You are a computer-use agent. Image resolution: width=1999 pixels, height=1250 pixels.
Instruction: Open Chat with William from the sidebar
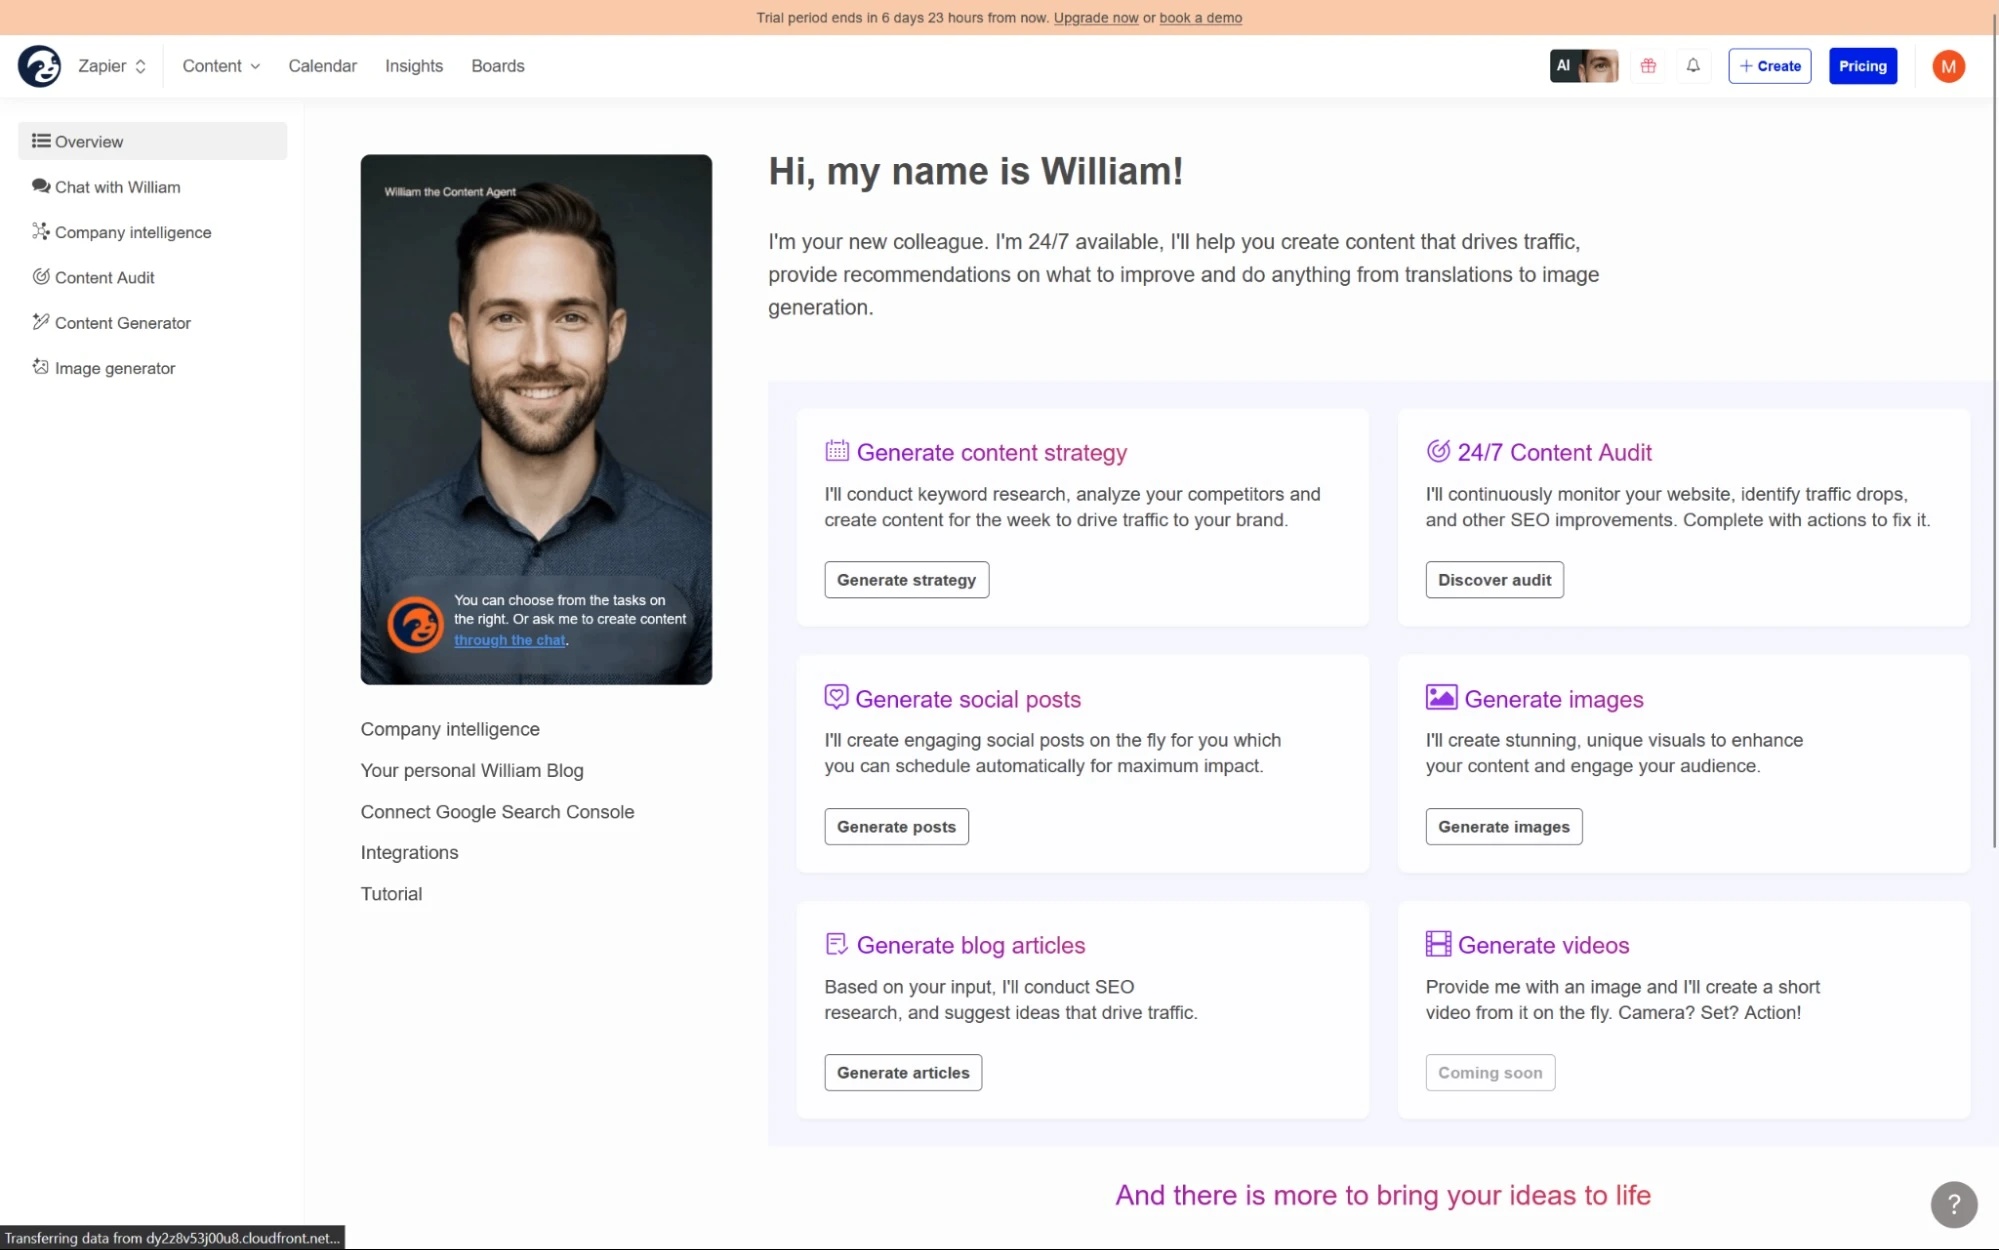coord(117,187)
